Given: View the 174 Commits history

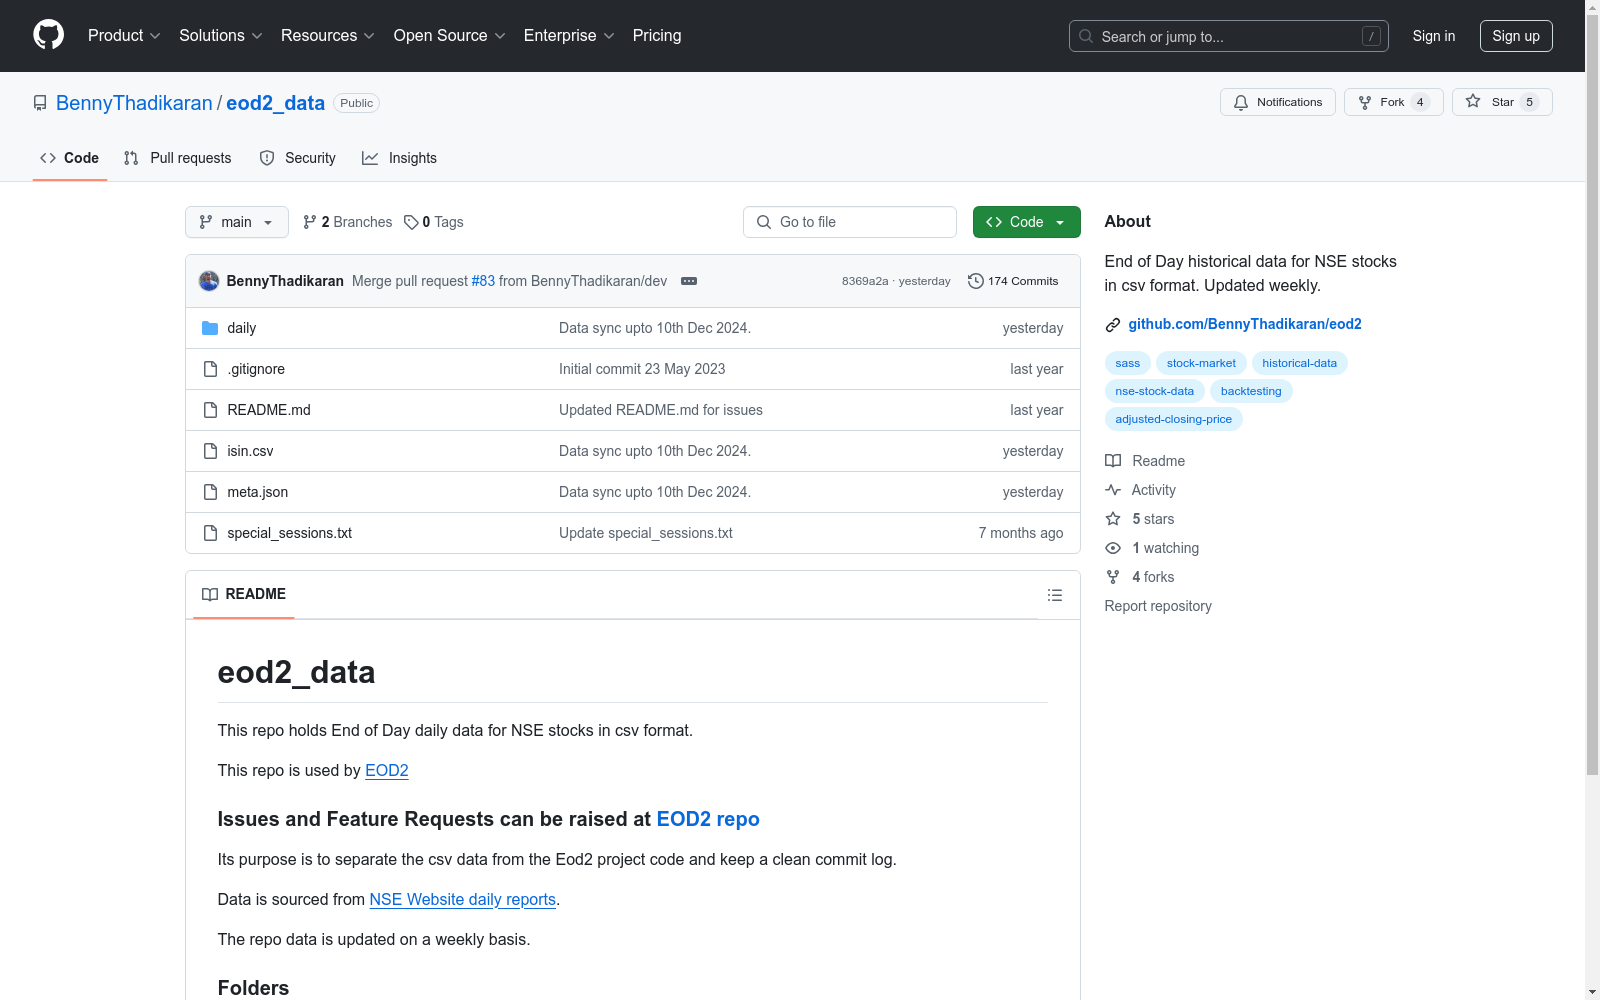Looking at the screenshot, I should pos(1013,281).
